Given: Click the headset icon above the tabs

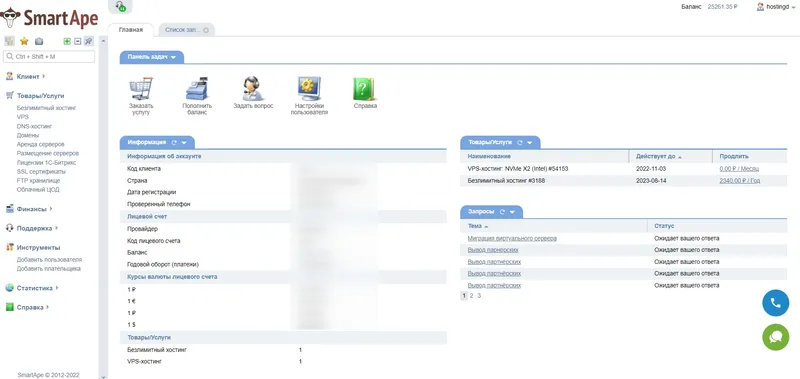Looking at the screenshot, I should coord(120,6).
